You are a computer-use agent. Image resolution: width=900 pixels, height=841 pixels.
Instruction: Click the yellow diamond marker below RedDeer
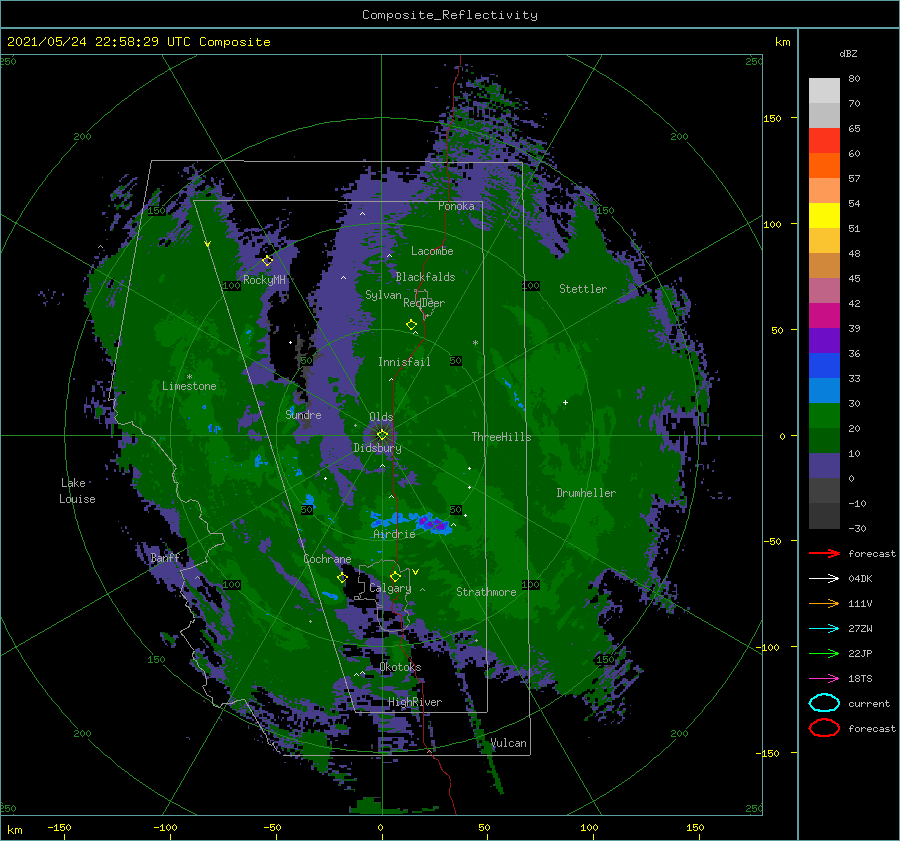click(x=411, y=325)
